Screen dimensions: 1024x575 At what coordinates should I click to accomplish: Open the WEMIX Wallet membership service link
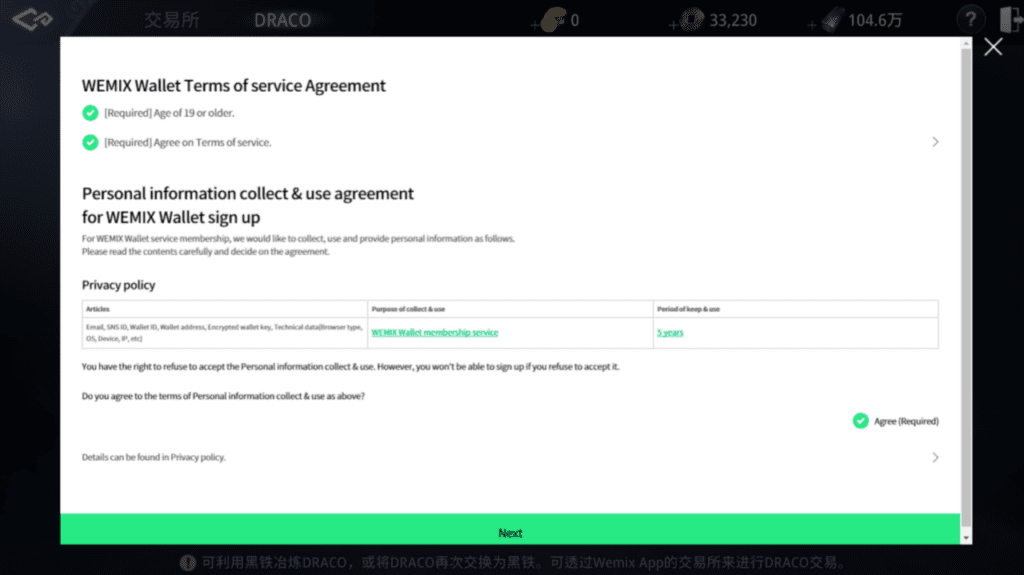tap(434, 332)
